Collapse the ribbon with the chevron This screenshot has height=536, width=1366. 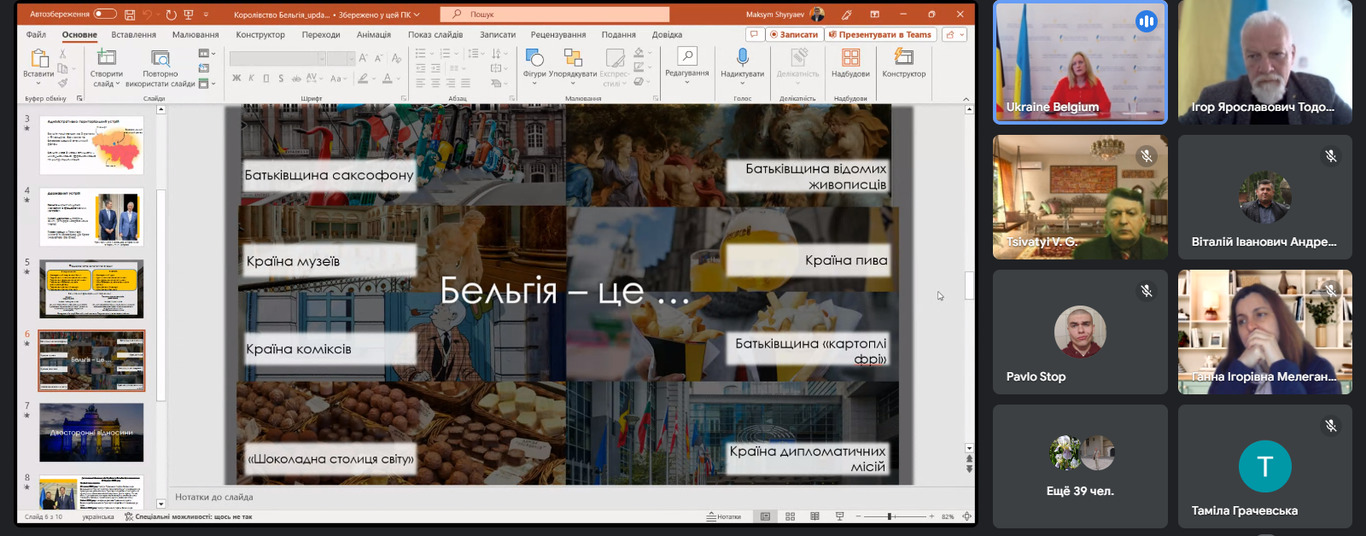tap(966, 97)
